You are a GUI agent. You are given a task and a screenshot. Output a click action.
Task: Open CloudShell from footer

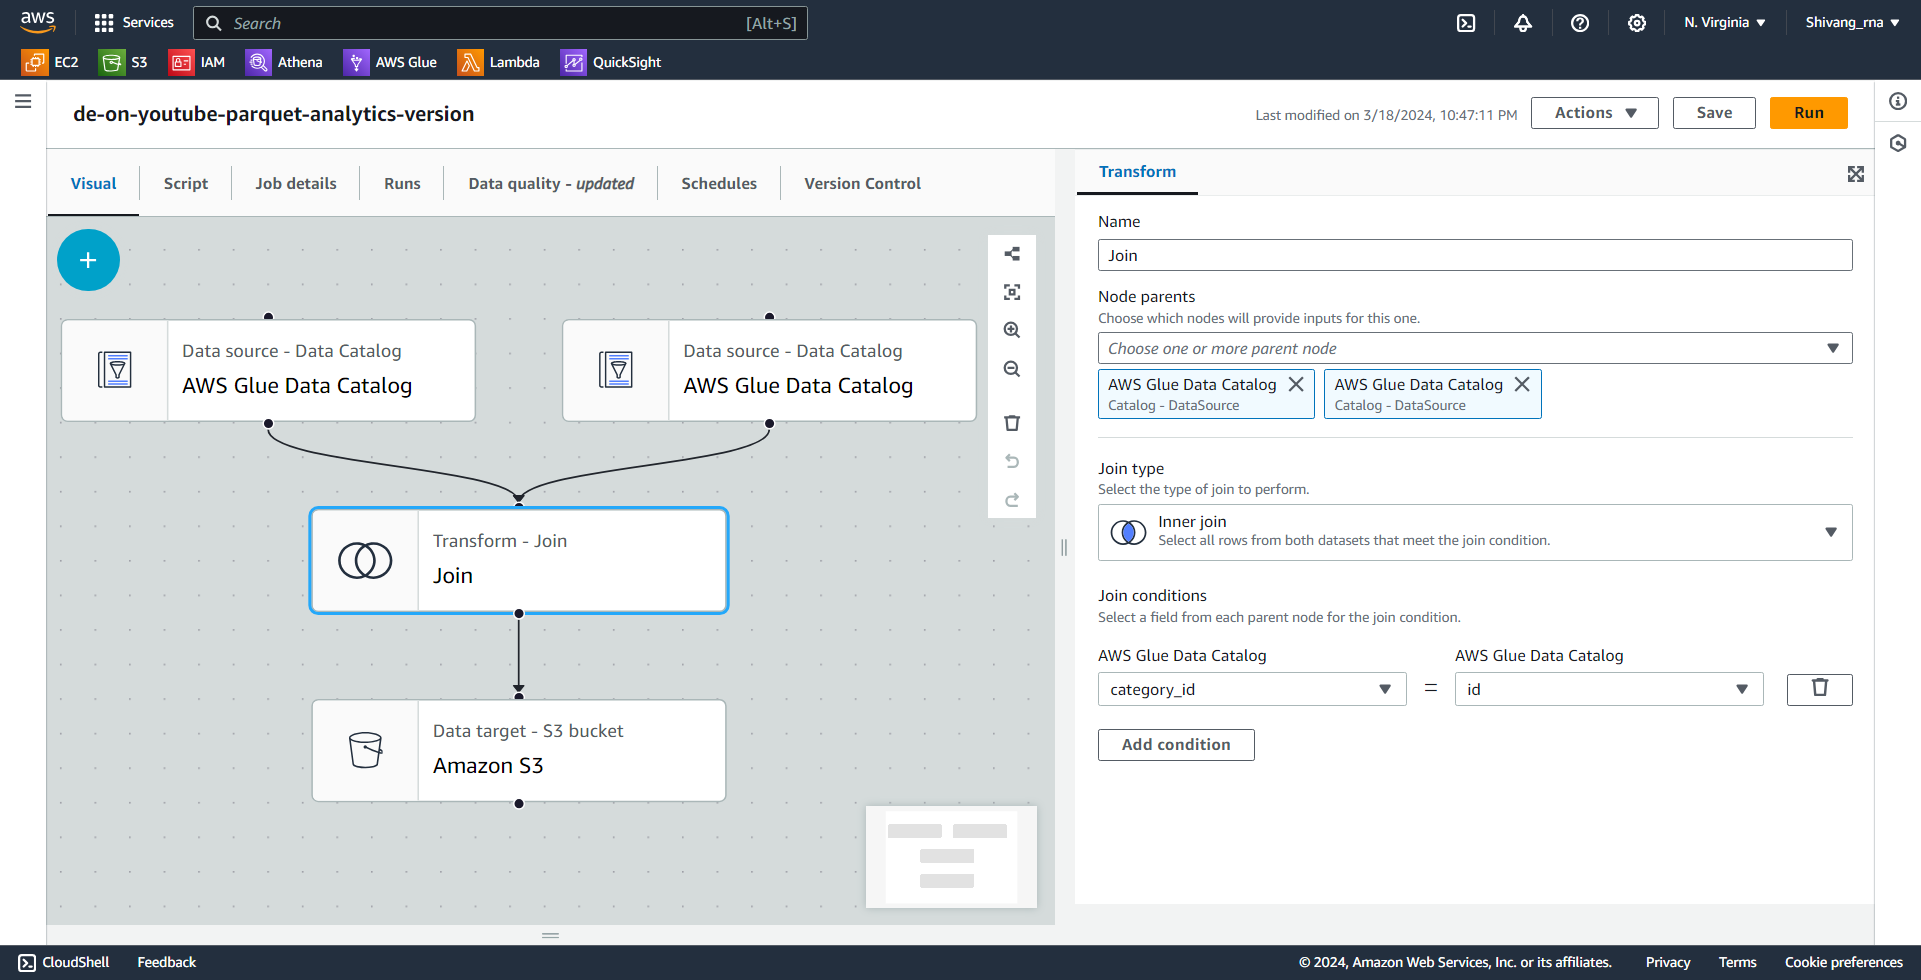click(x=64, y=962)
